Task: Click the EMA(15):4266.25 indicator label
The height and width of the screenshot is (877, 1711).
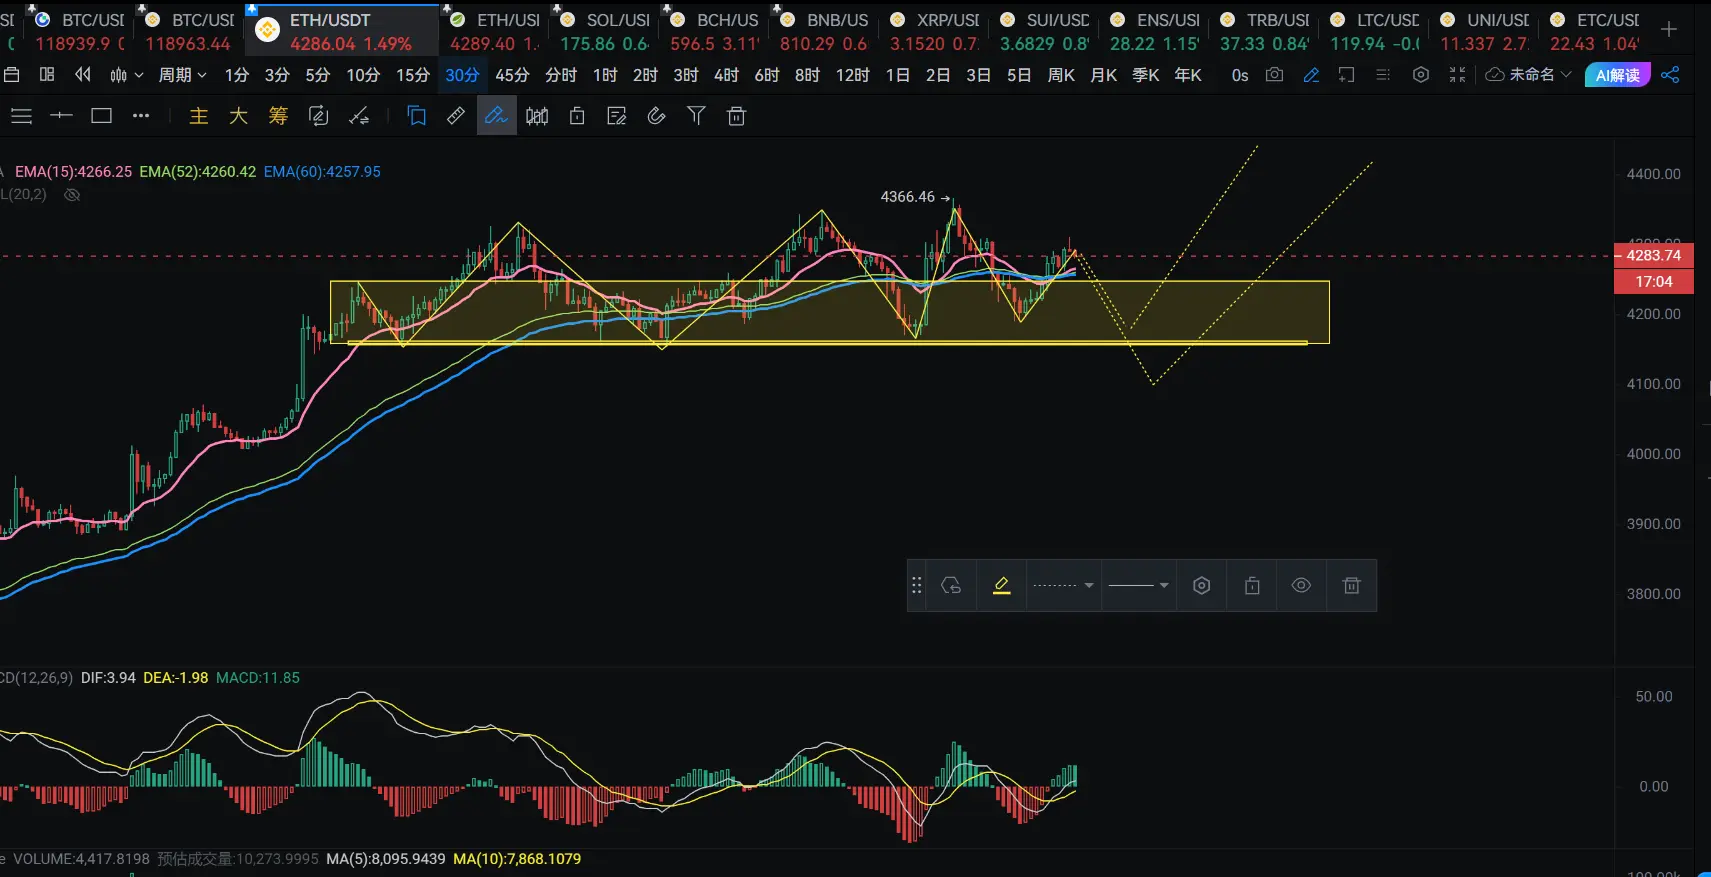Action: point(73,172)
